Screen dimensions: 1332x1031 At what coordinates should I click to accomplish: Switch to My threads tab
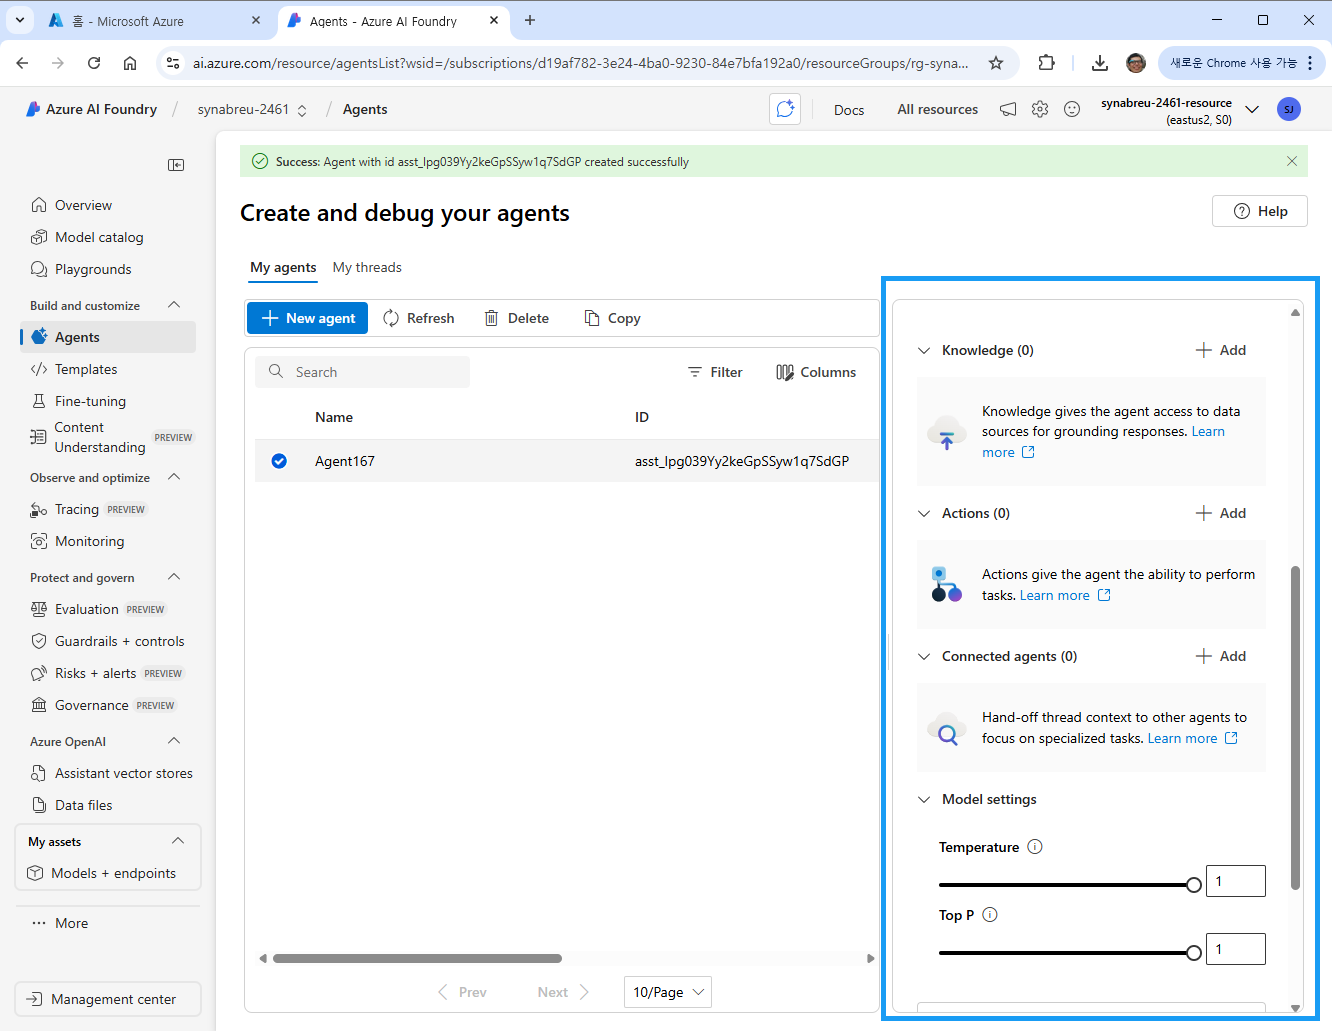[x=367, y=267]
